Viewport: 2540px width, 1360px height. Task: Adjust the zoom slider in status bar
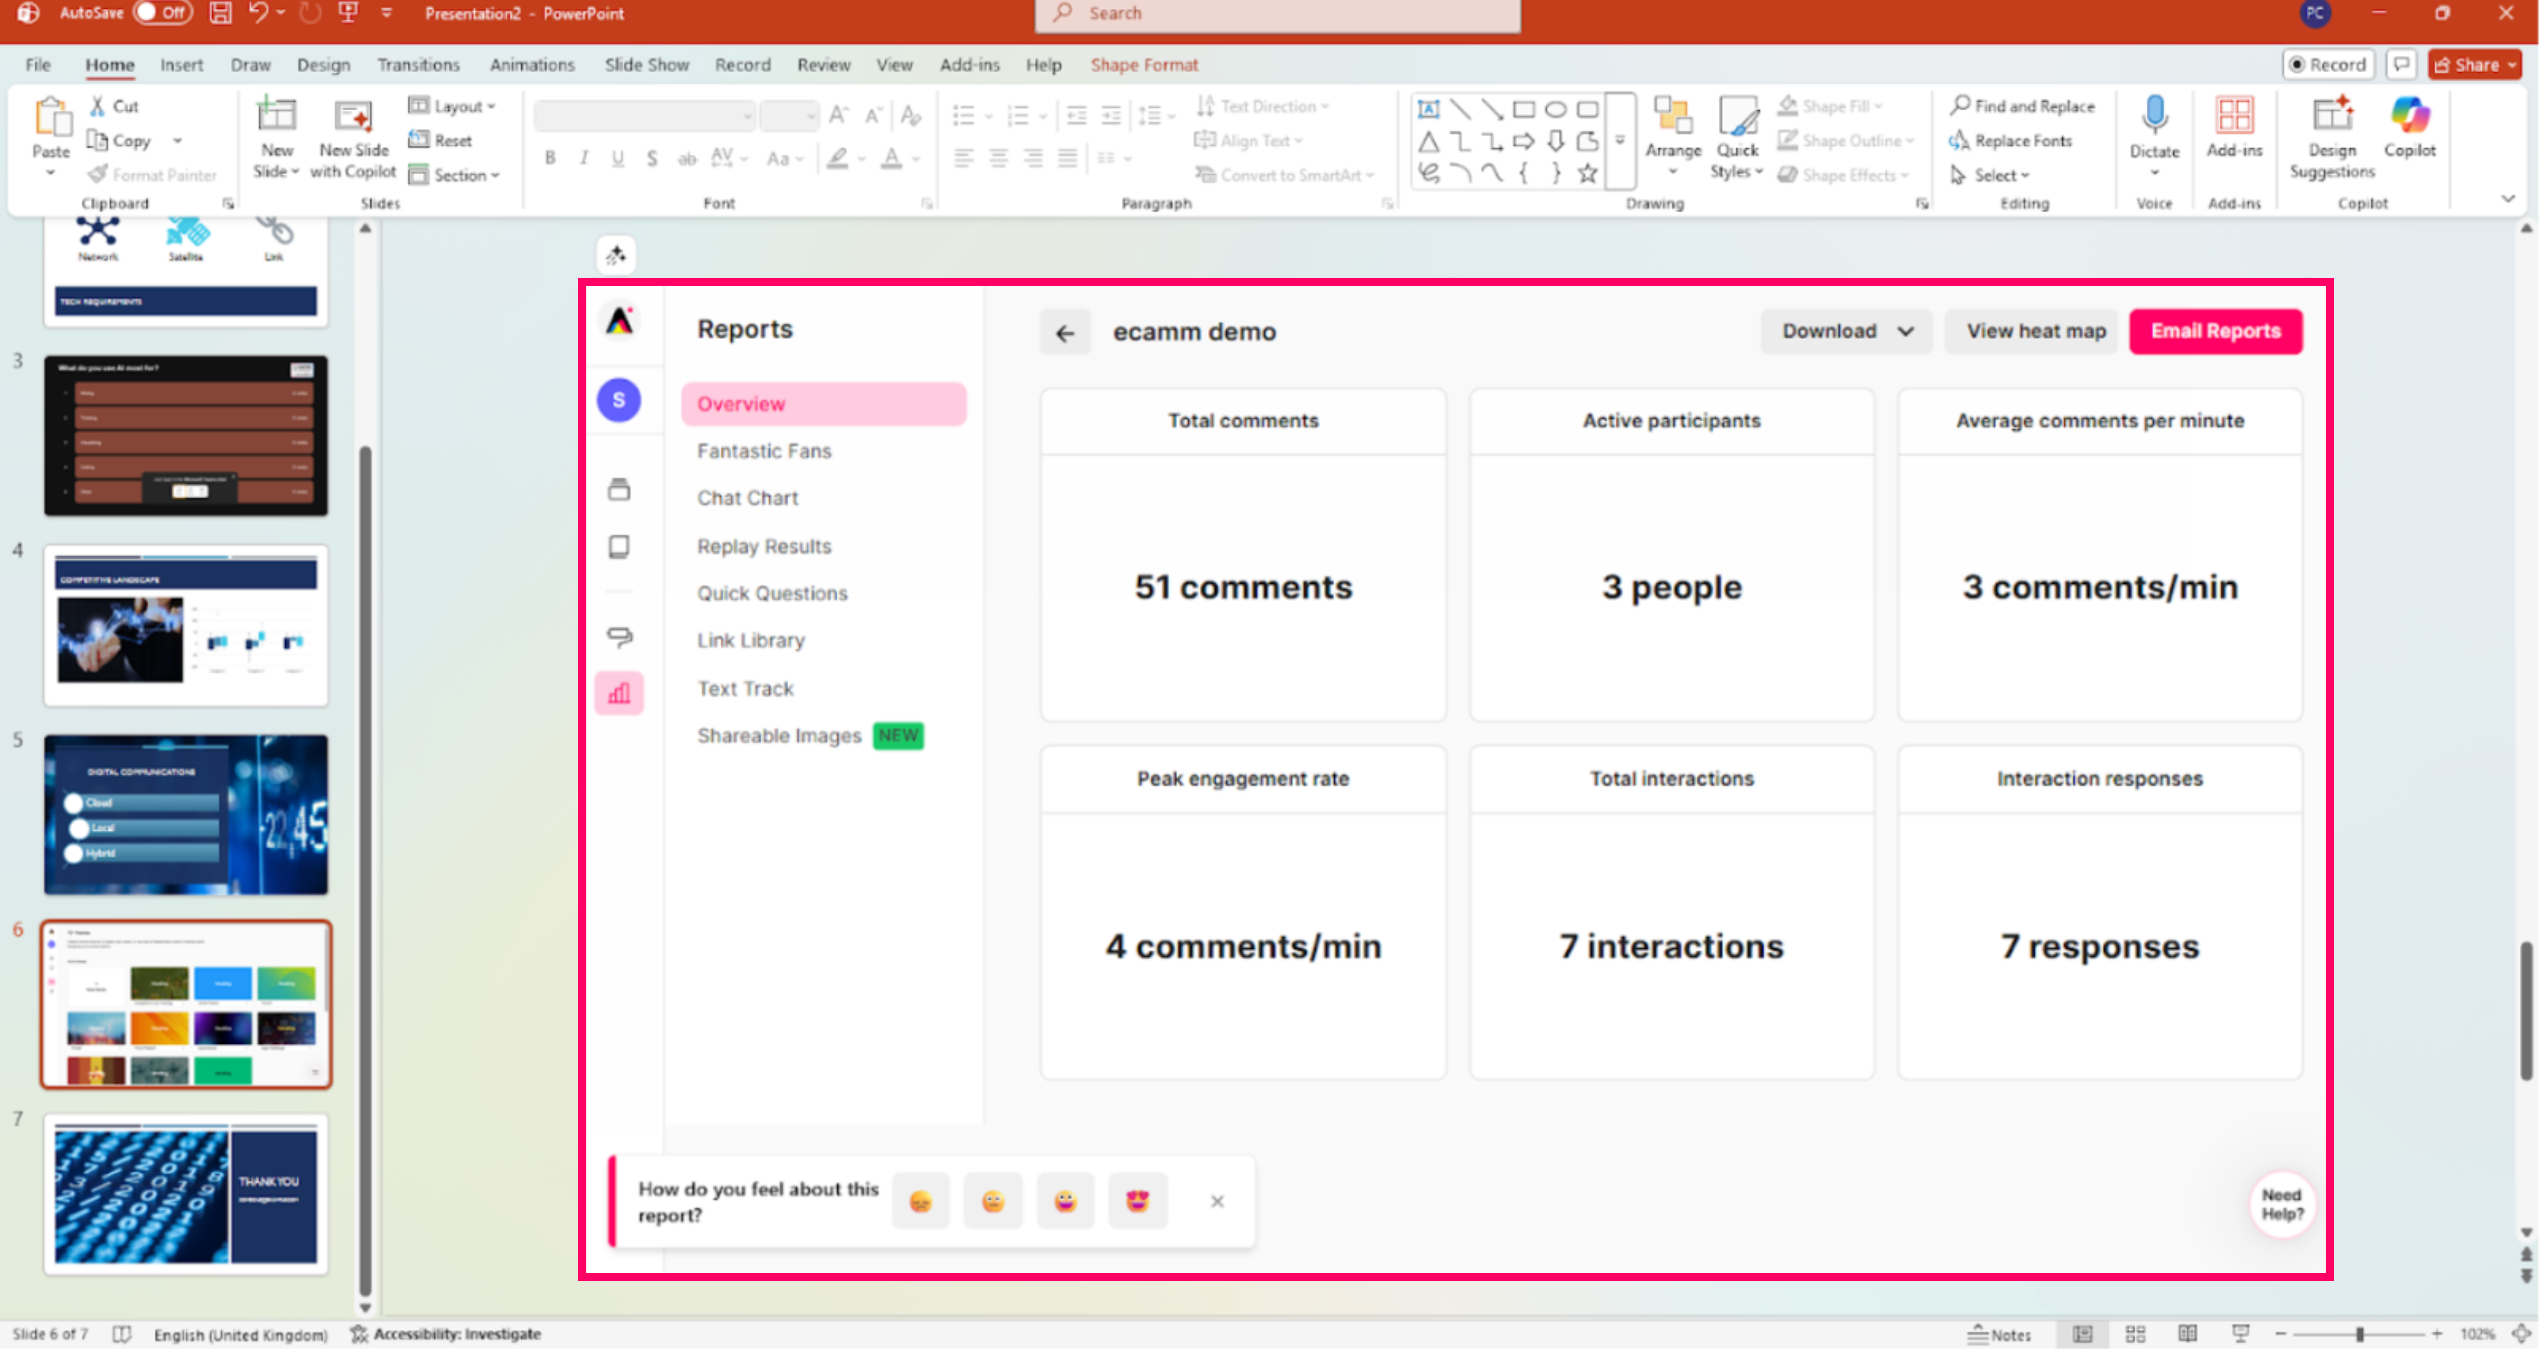click(2359, 1334)
